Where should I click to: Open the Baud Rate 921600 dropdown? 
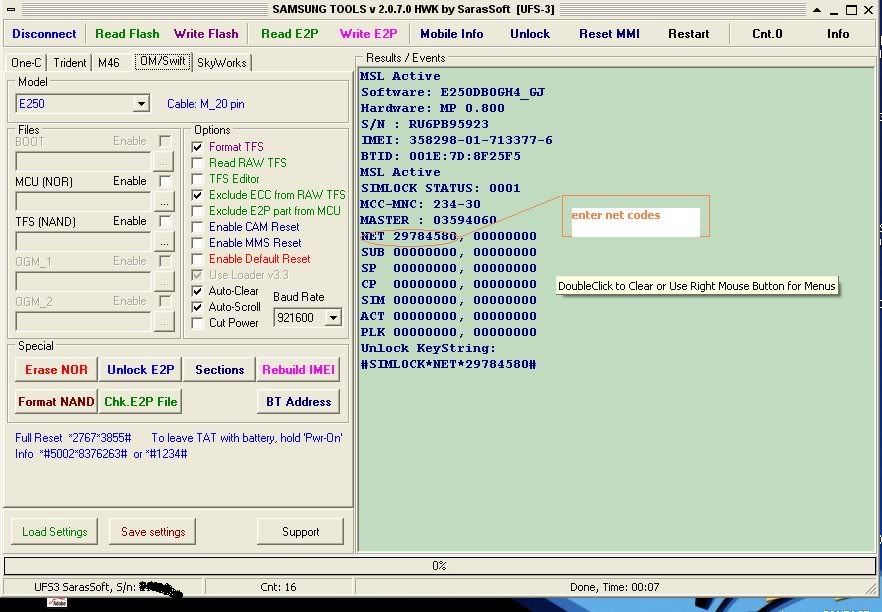pyautogui.click(x=334, y=318)
